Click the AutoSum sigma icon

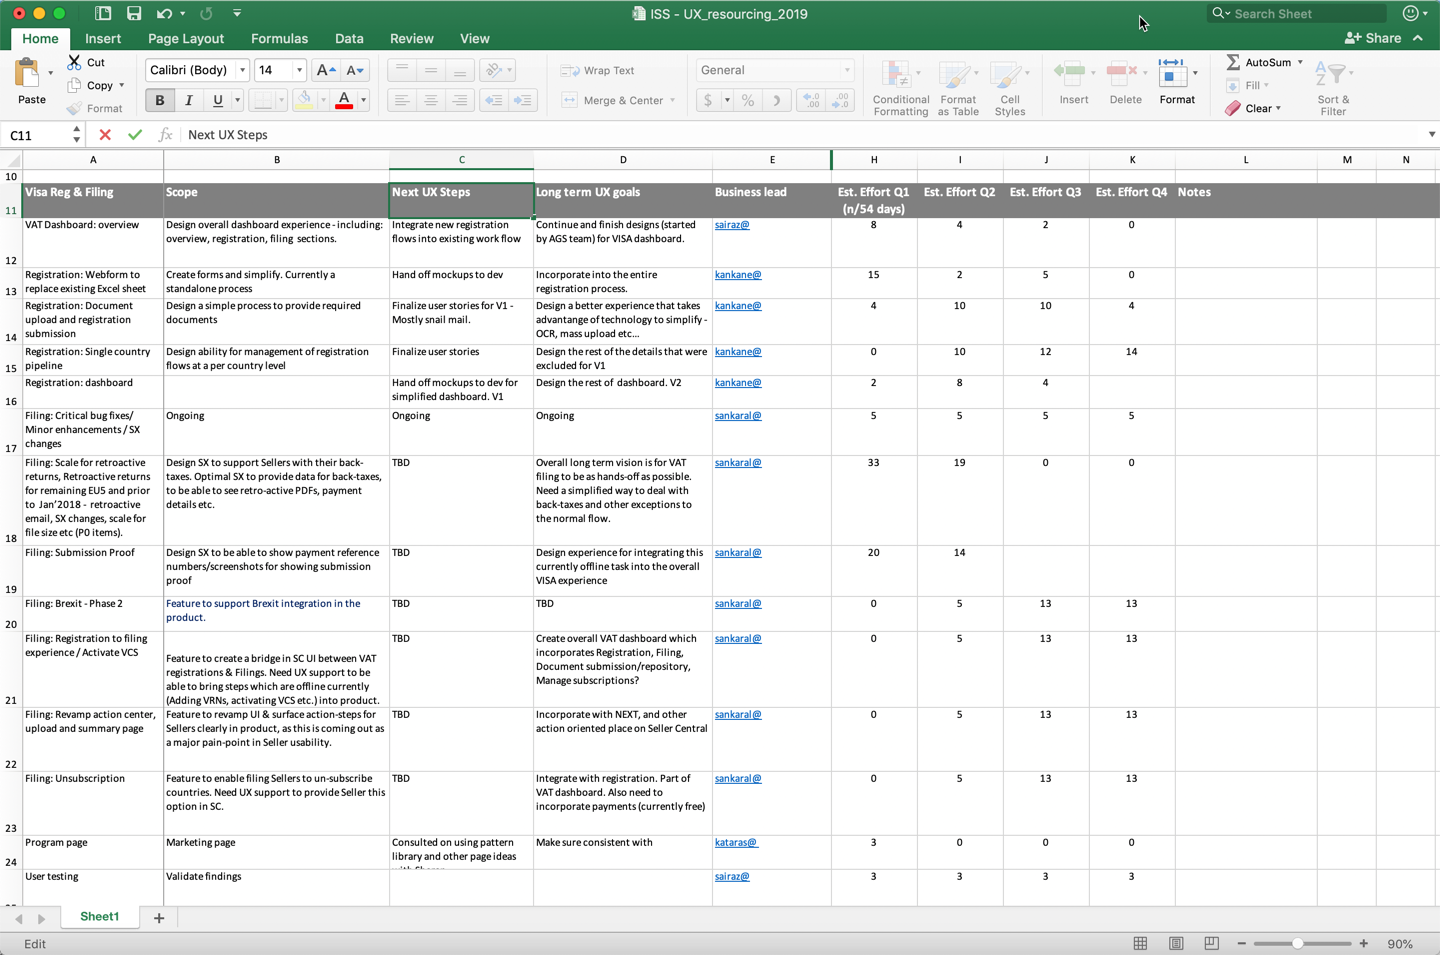coord(1233,62)
